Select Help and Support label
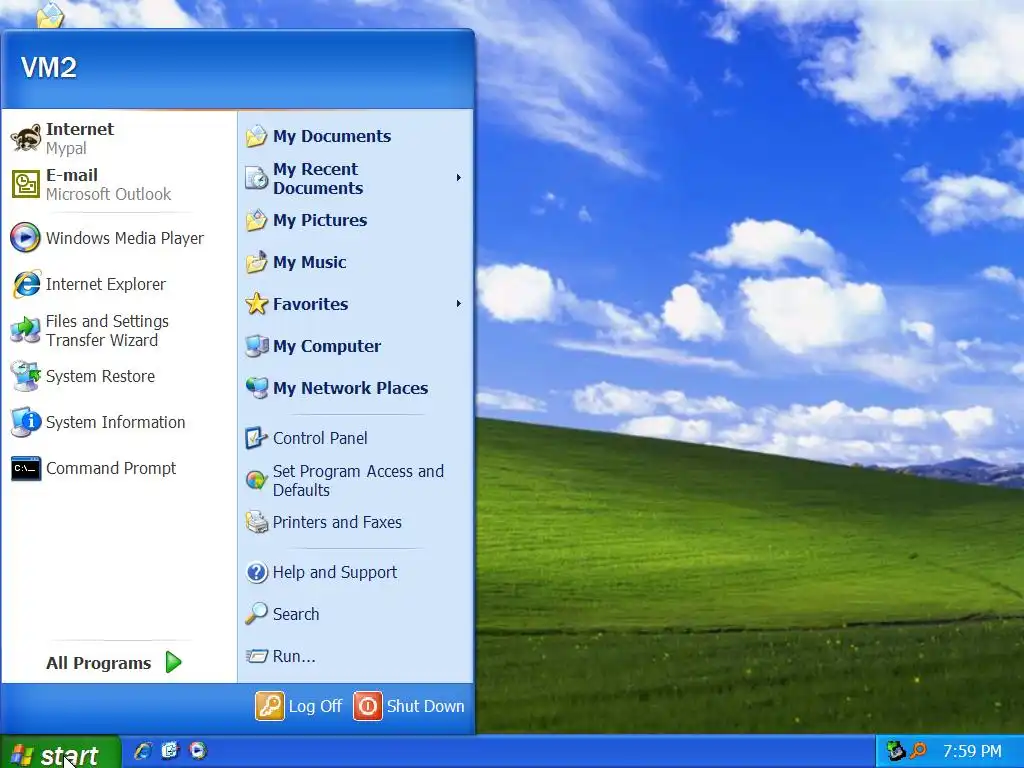Image resolution: width=1024 pixels, height=768 pixels. point(334,573)
